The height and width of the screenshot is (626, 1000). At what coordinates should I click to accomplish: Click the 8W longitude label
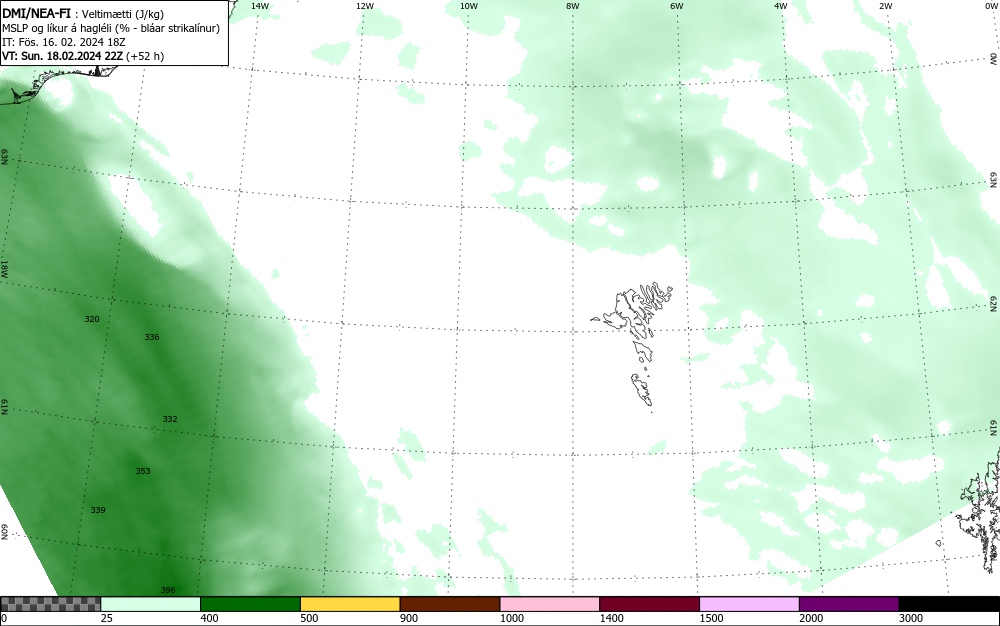pos(573,6)
